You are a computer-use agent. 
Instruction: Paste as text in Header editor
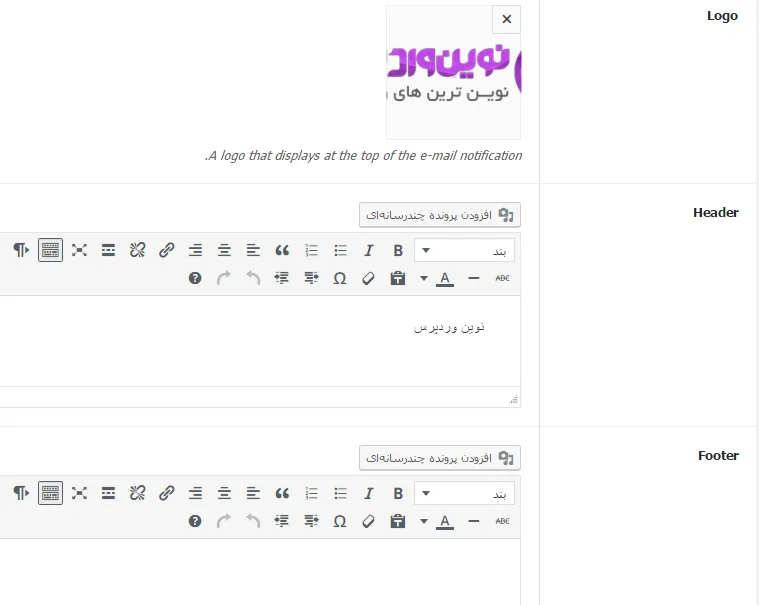point(398,278)
